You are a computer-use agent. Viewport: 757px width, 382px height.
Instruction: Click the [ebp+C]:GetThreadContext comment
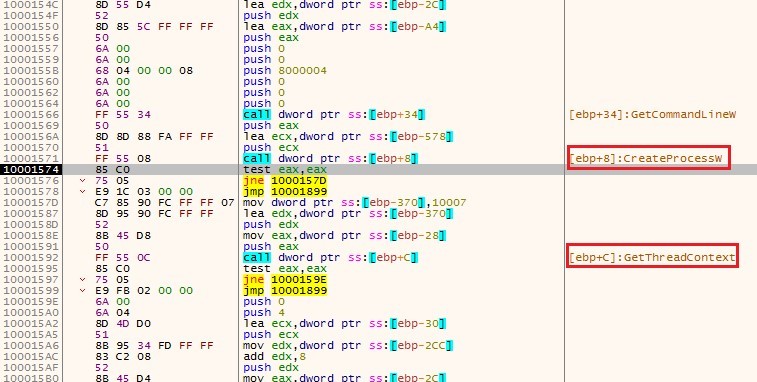coord(652,257)
